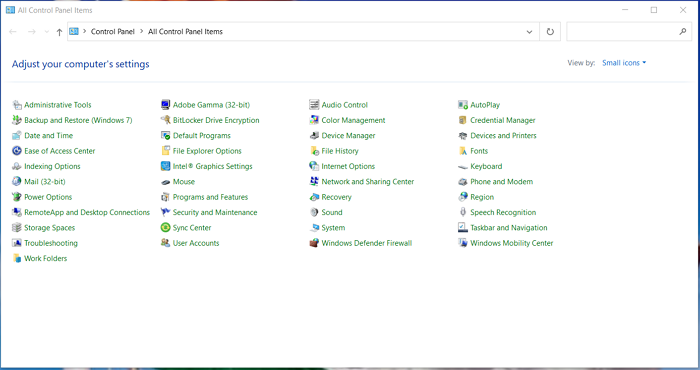Click the Control Panel icon in address bar

pos(74,32)
